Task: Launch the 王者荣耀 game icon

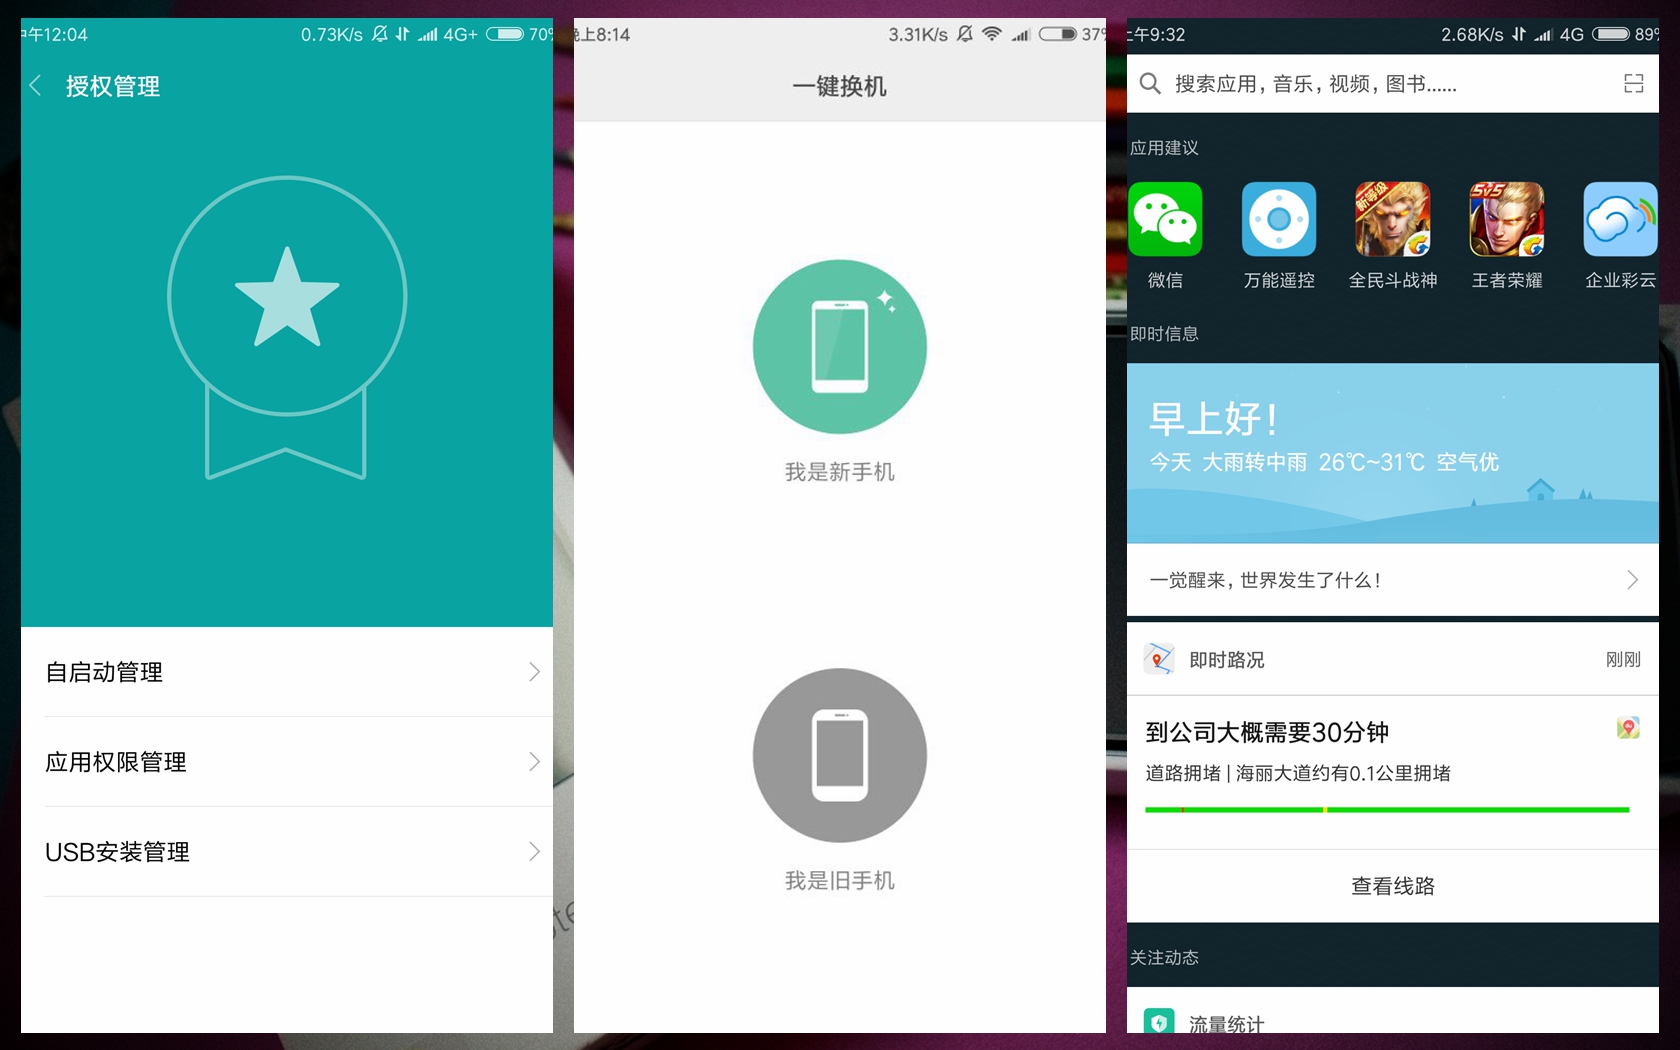Action: point(1507,219)
